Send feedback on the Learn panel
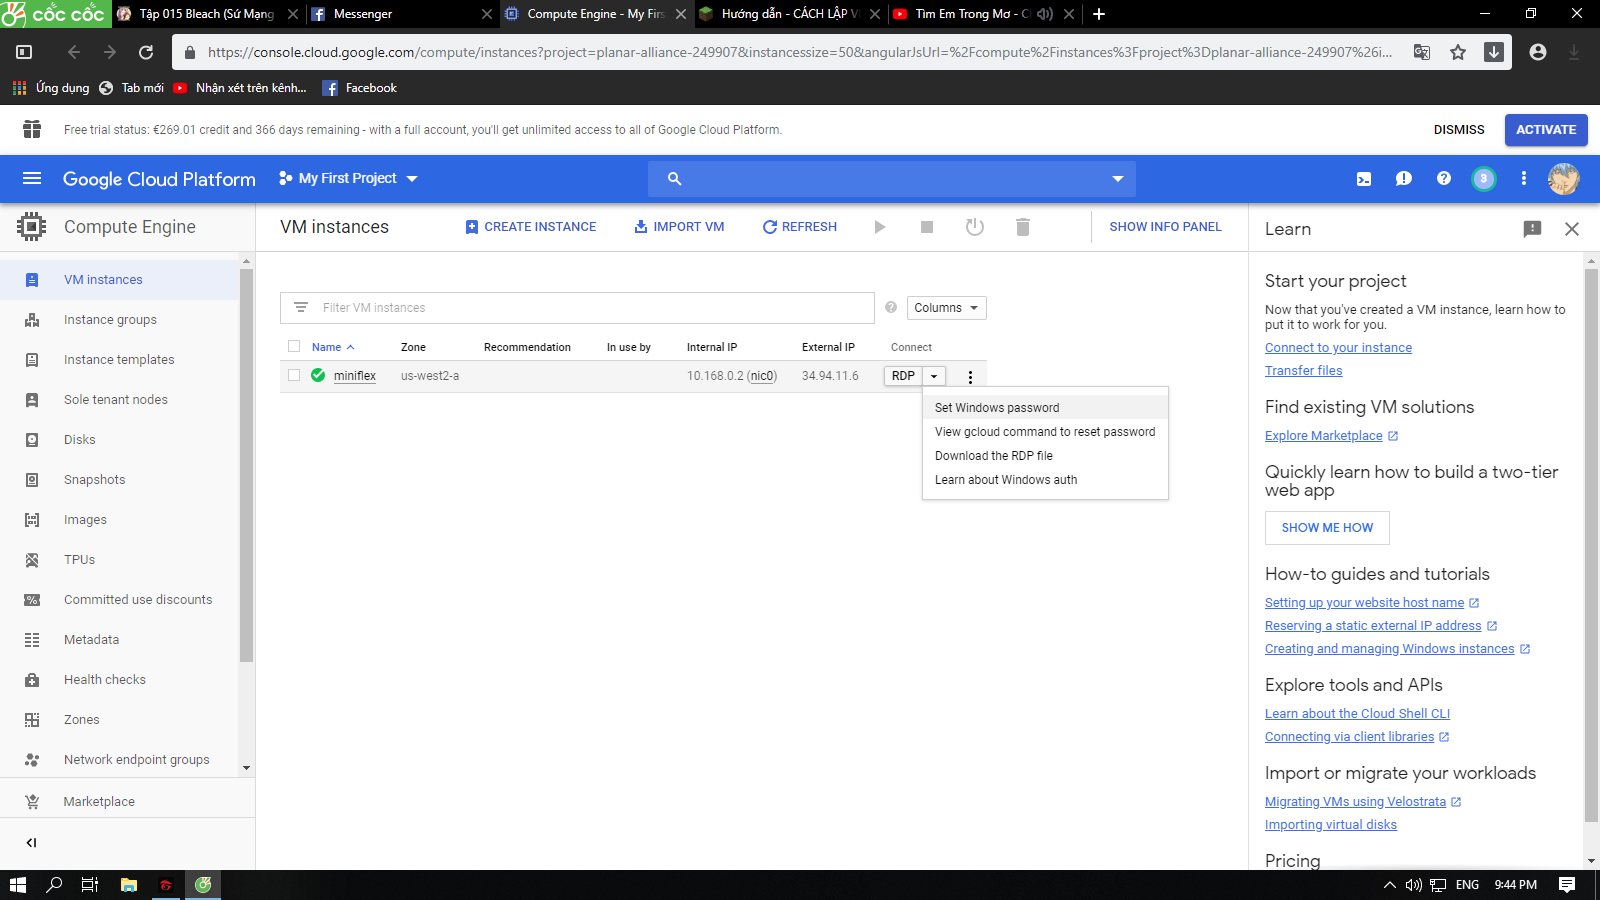 [1532, 229]
